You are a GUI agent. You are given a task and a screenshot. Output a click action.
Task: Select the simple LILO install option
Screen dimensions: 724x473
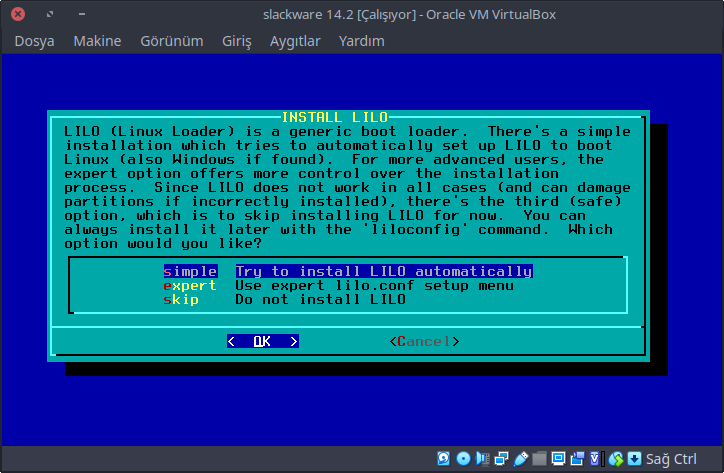(x=348, y=272)
